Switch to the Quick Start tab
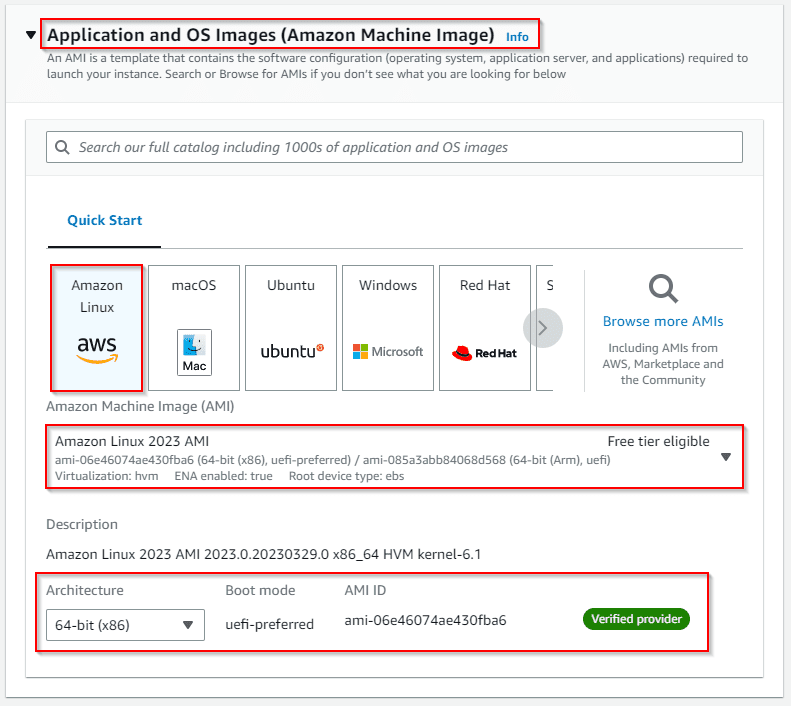This screenshot has width=791, height=706. (105, 220)
